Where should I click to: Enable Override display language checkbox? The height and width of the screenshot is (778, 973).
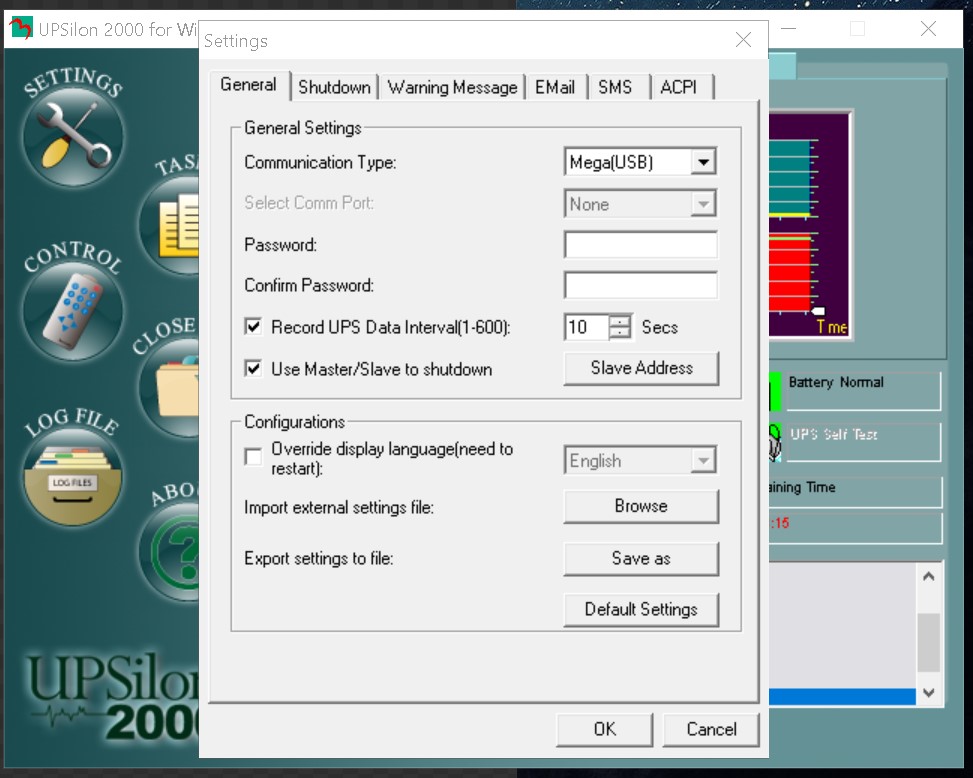pos(254,457)
